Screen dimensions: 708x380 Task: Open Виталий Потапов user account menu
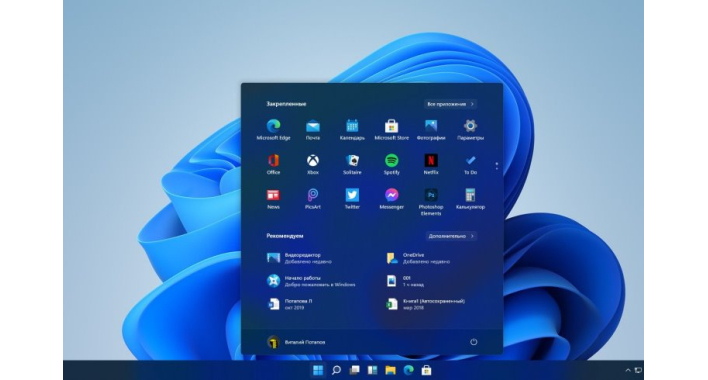[x=296, y=342]
